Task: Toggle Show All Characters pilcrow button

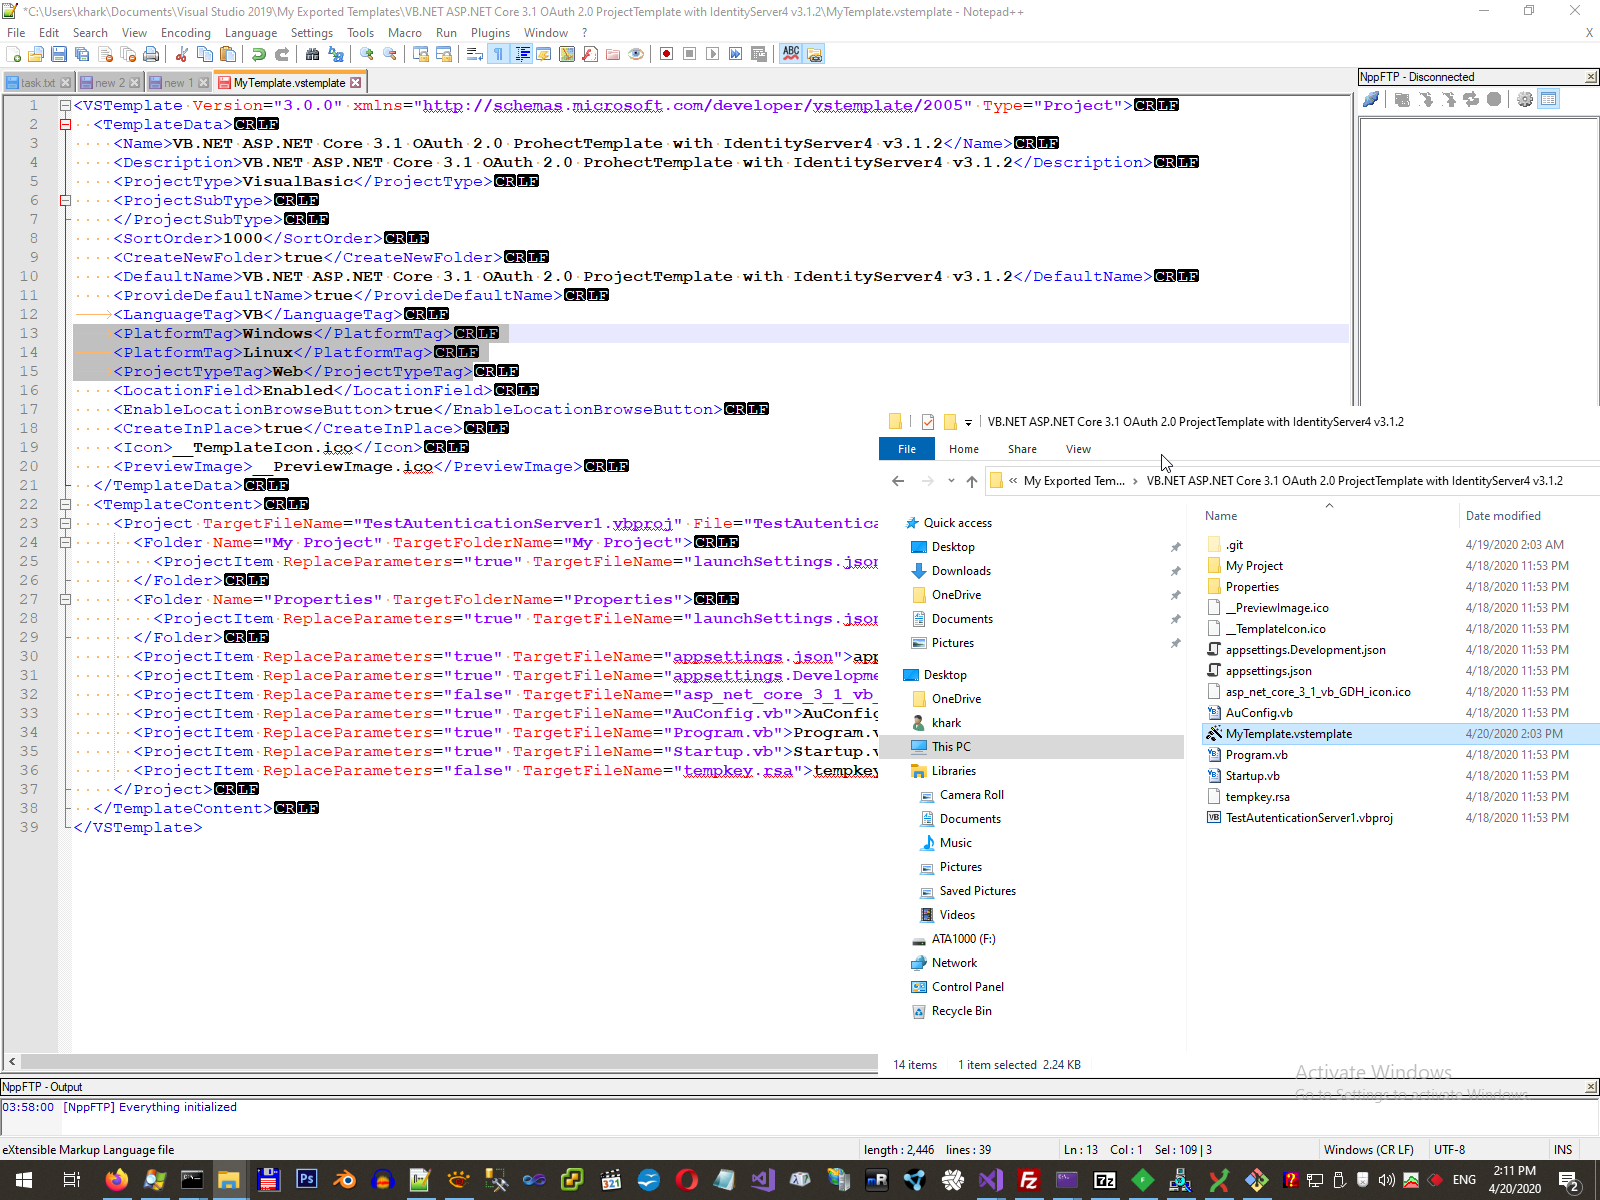Action: (498, 54)
